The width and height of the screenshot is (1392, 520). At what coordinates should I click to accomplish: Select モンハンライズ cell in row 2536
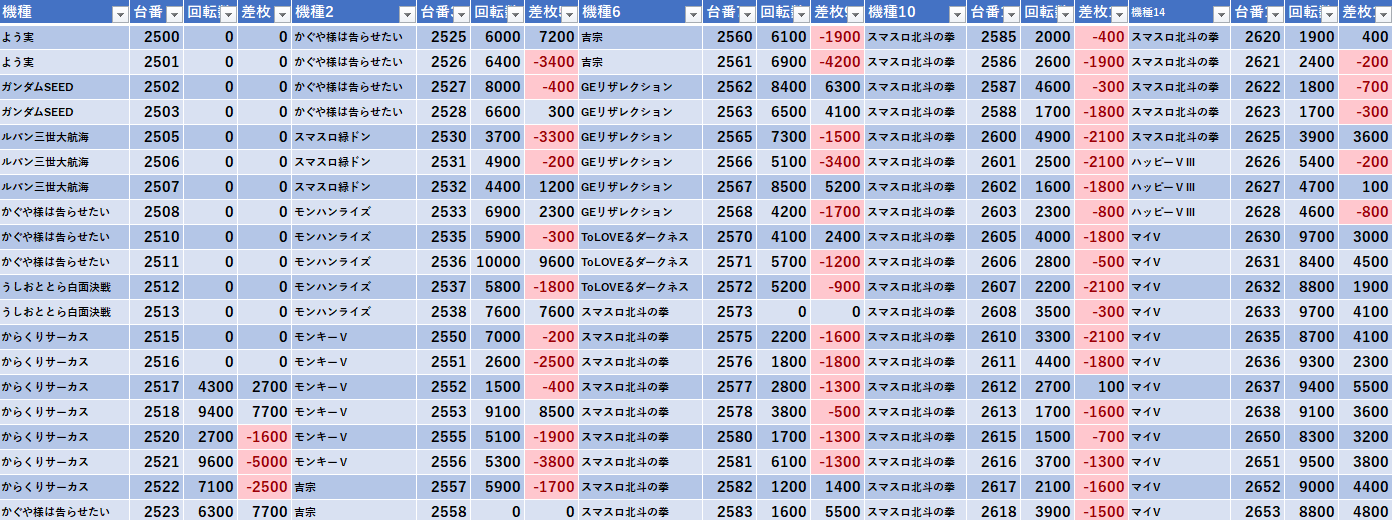pyautogui.click(x=354, y=262)
